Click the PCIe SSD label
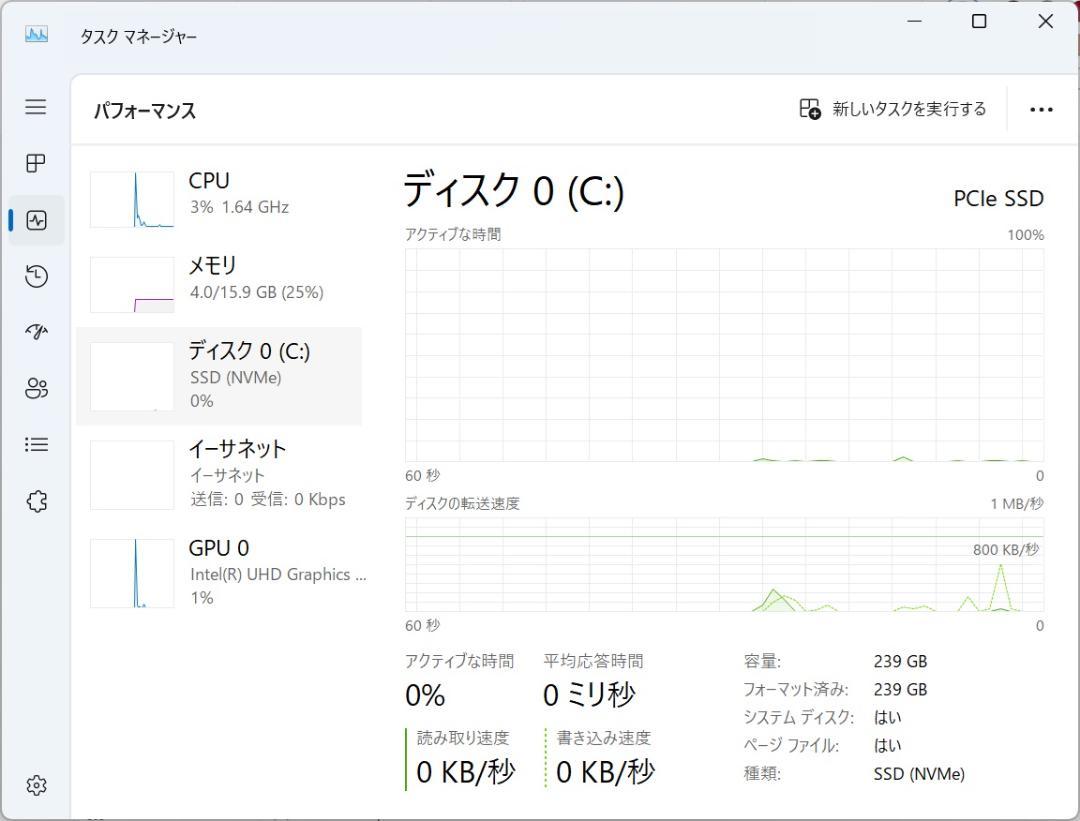Viewport: 1080px width, 821px height. 998,198
